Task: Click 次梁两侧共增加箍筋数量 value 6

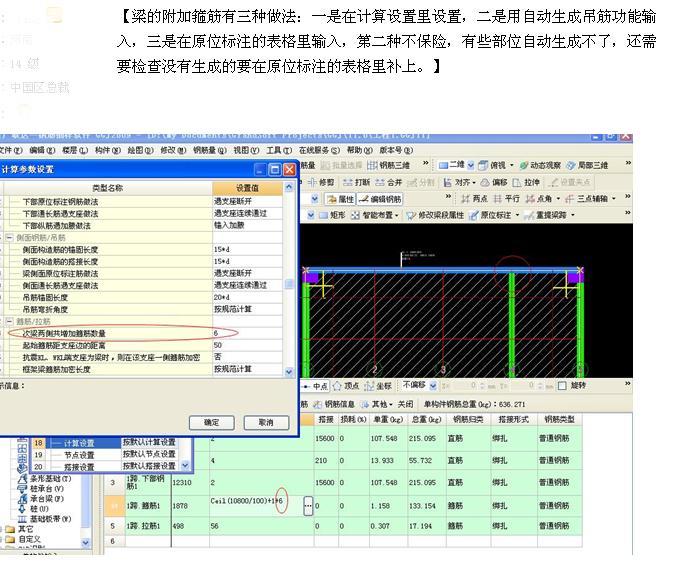Action: [248, 333]
